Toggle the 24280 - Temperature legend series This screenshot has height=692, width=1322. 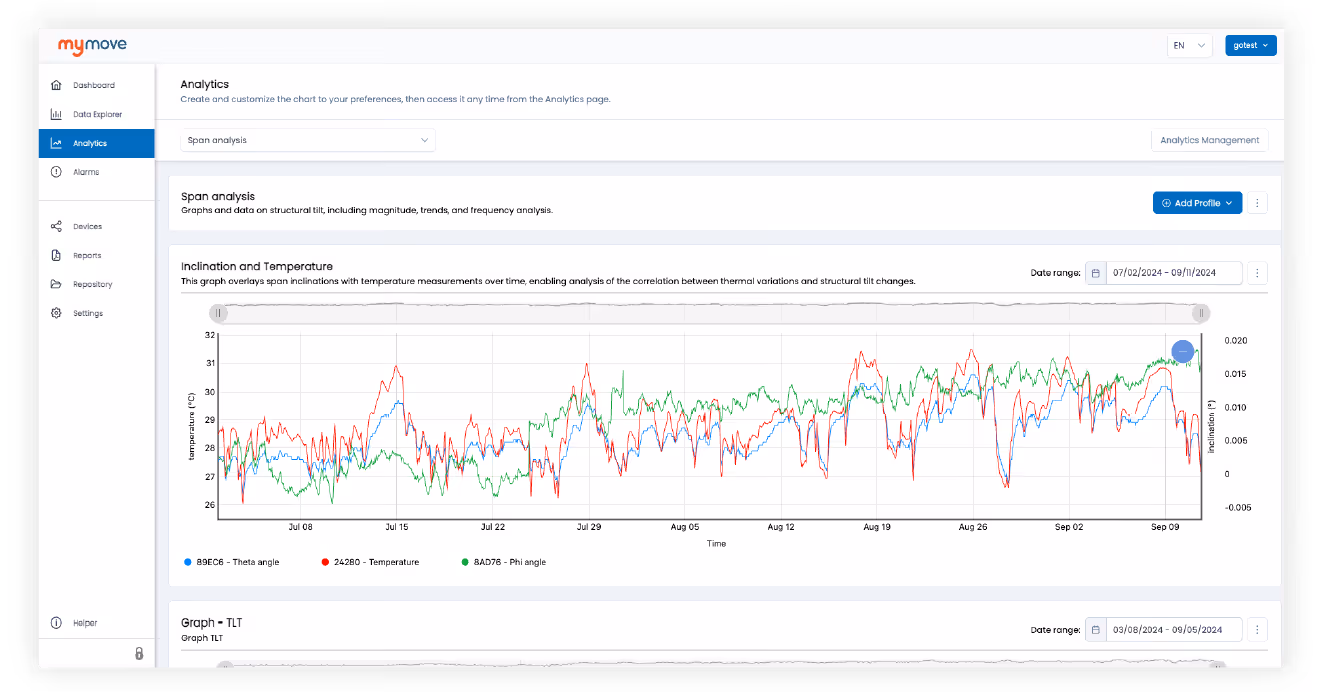(371, 562)
